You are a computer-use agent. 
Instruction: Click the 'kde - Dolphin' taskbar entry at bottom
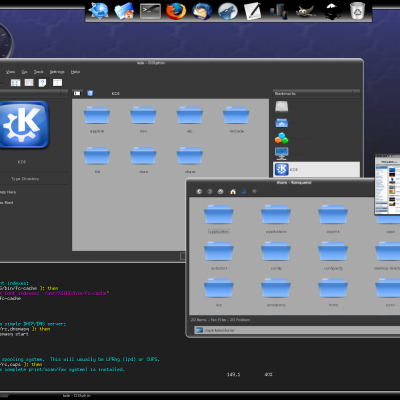coord(77,396)
